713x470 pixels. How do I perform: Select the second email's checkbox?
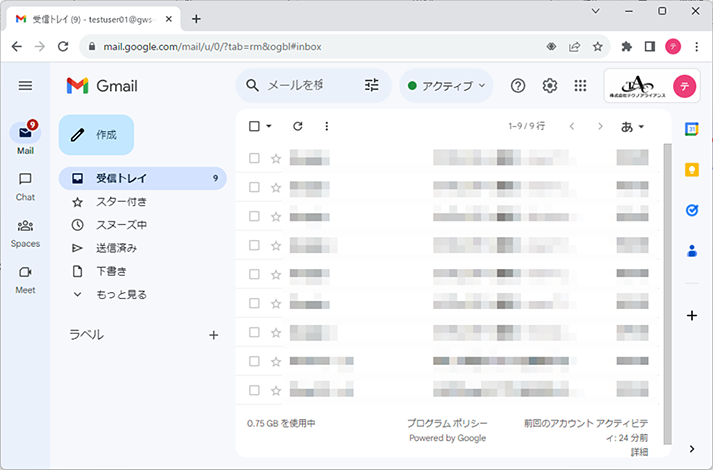coord(254,187)
